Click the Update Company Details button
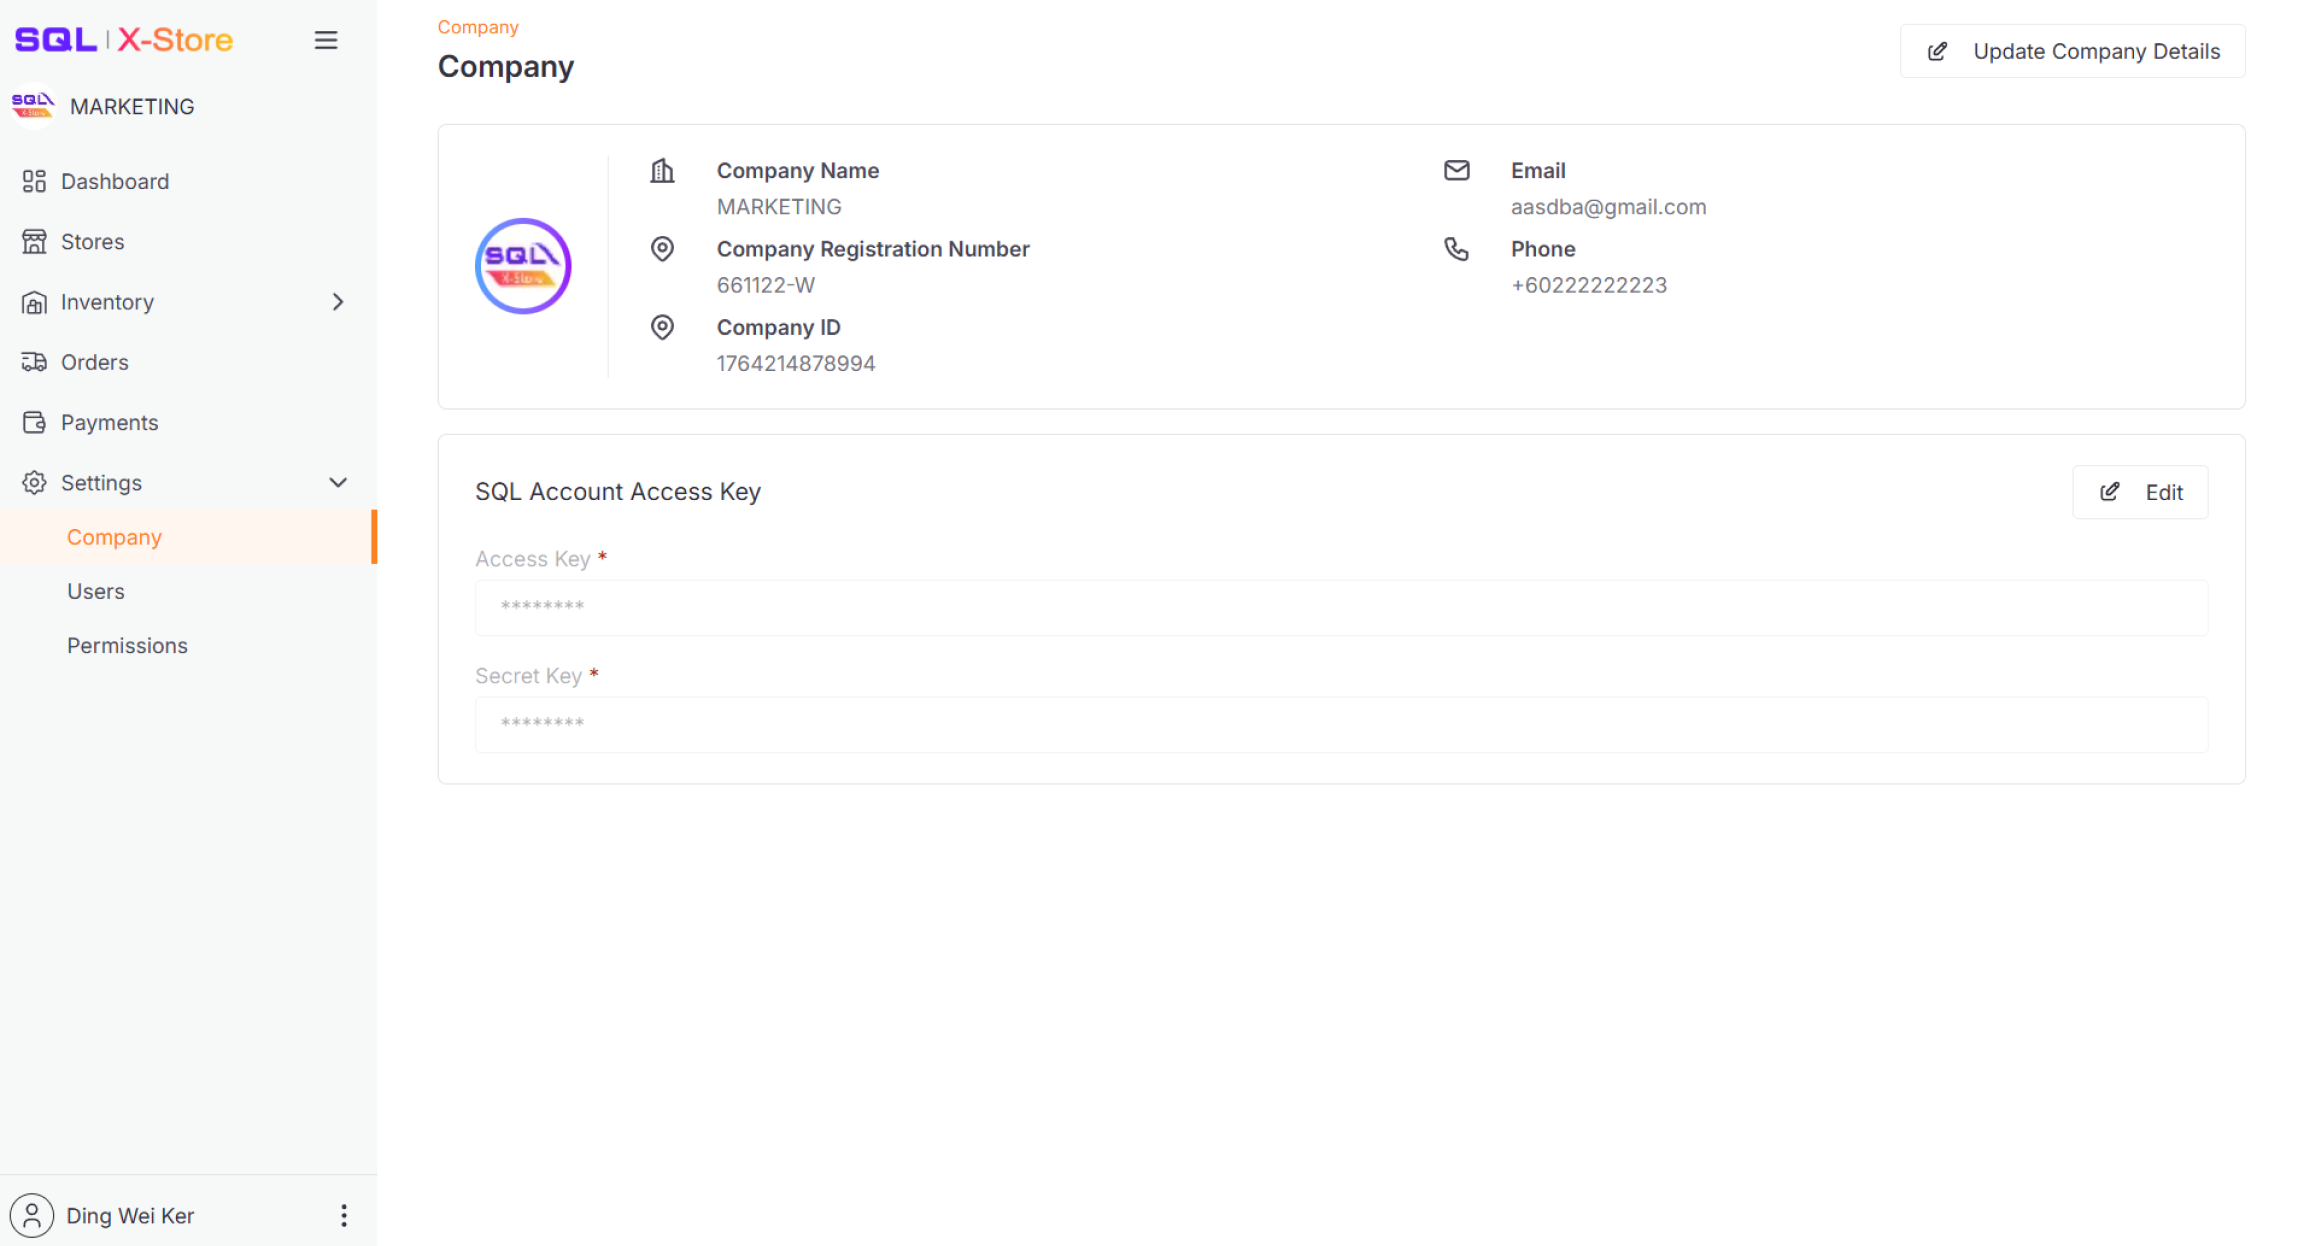The height and width of the screenshot is (1246, 2298). coord(2071,50)
